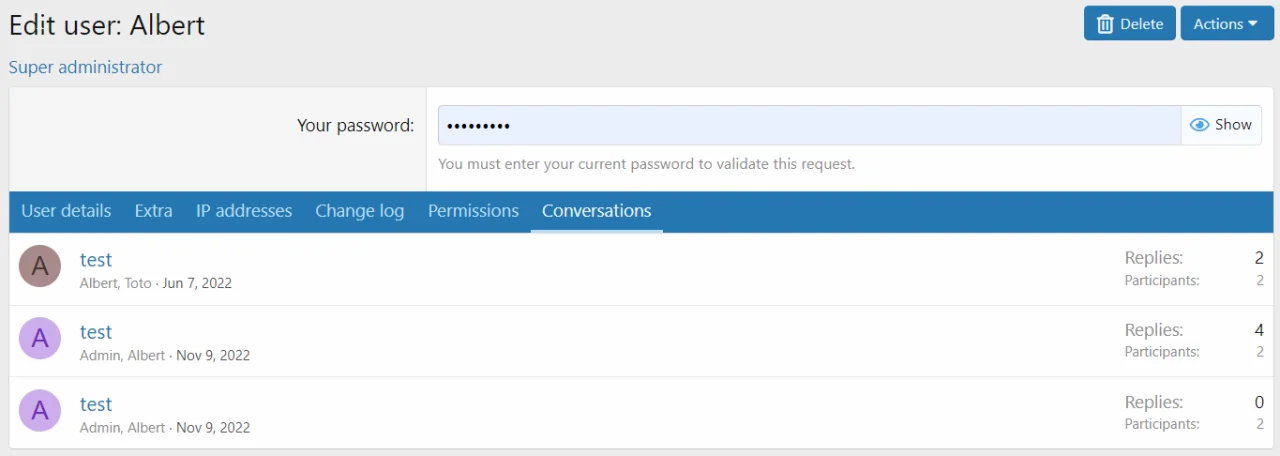
Task: Switch to the User details tab
Action: 66,211
